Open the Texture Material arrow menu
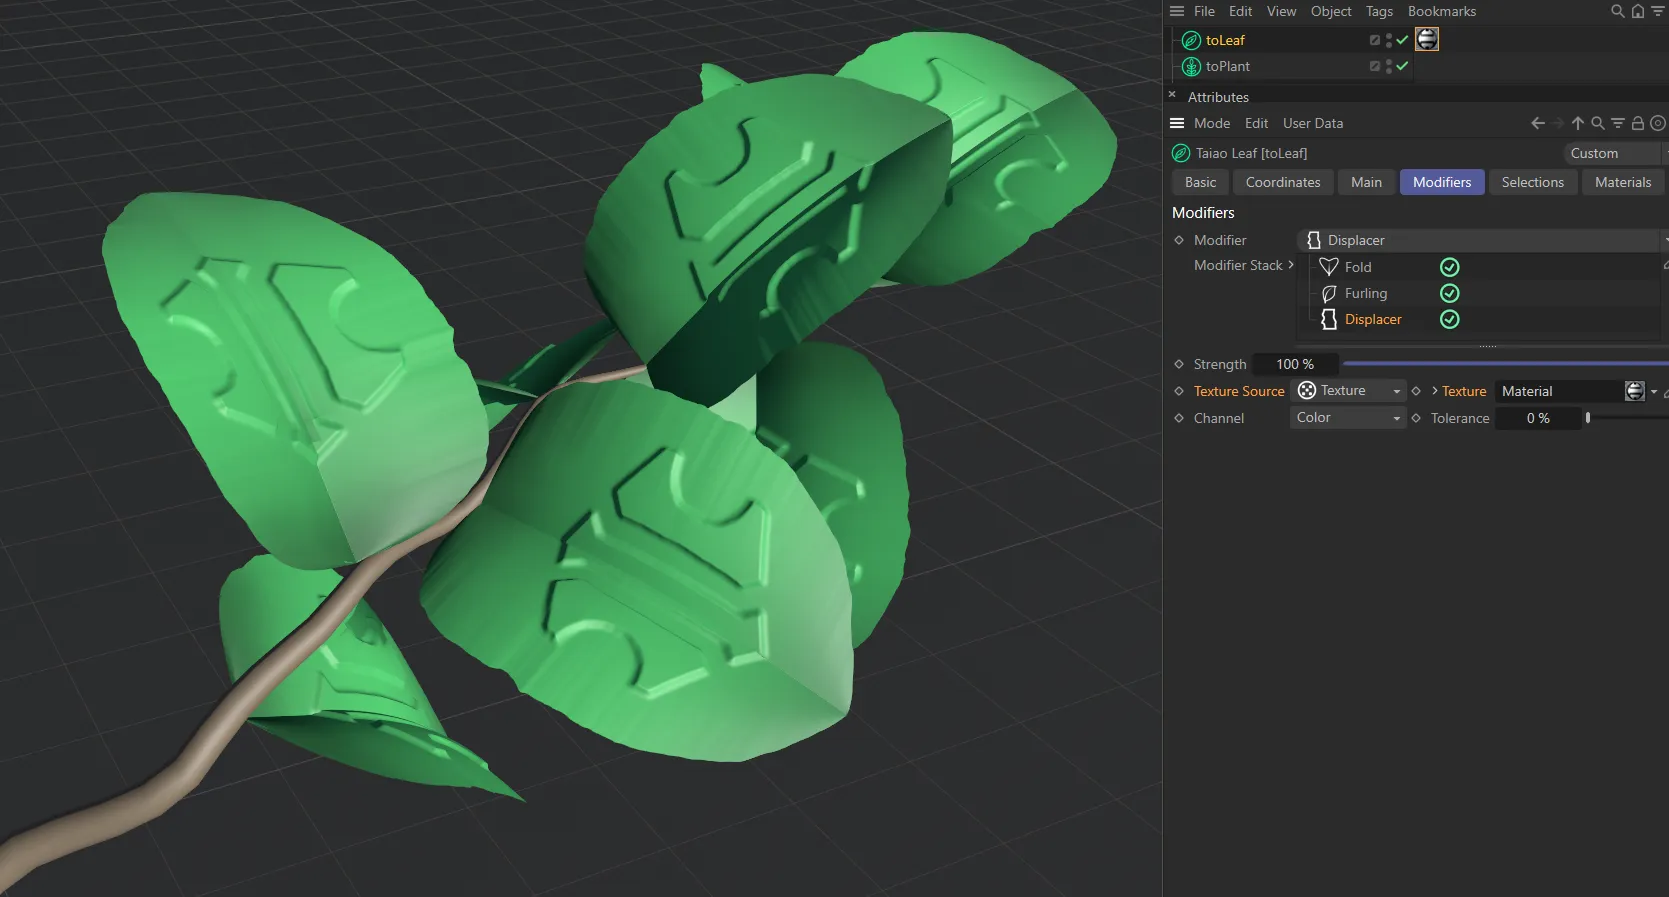Screen dimensions: 1669x897 (1654, 392)
